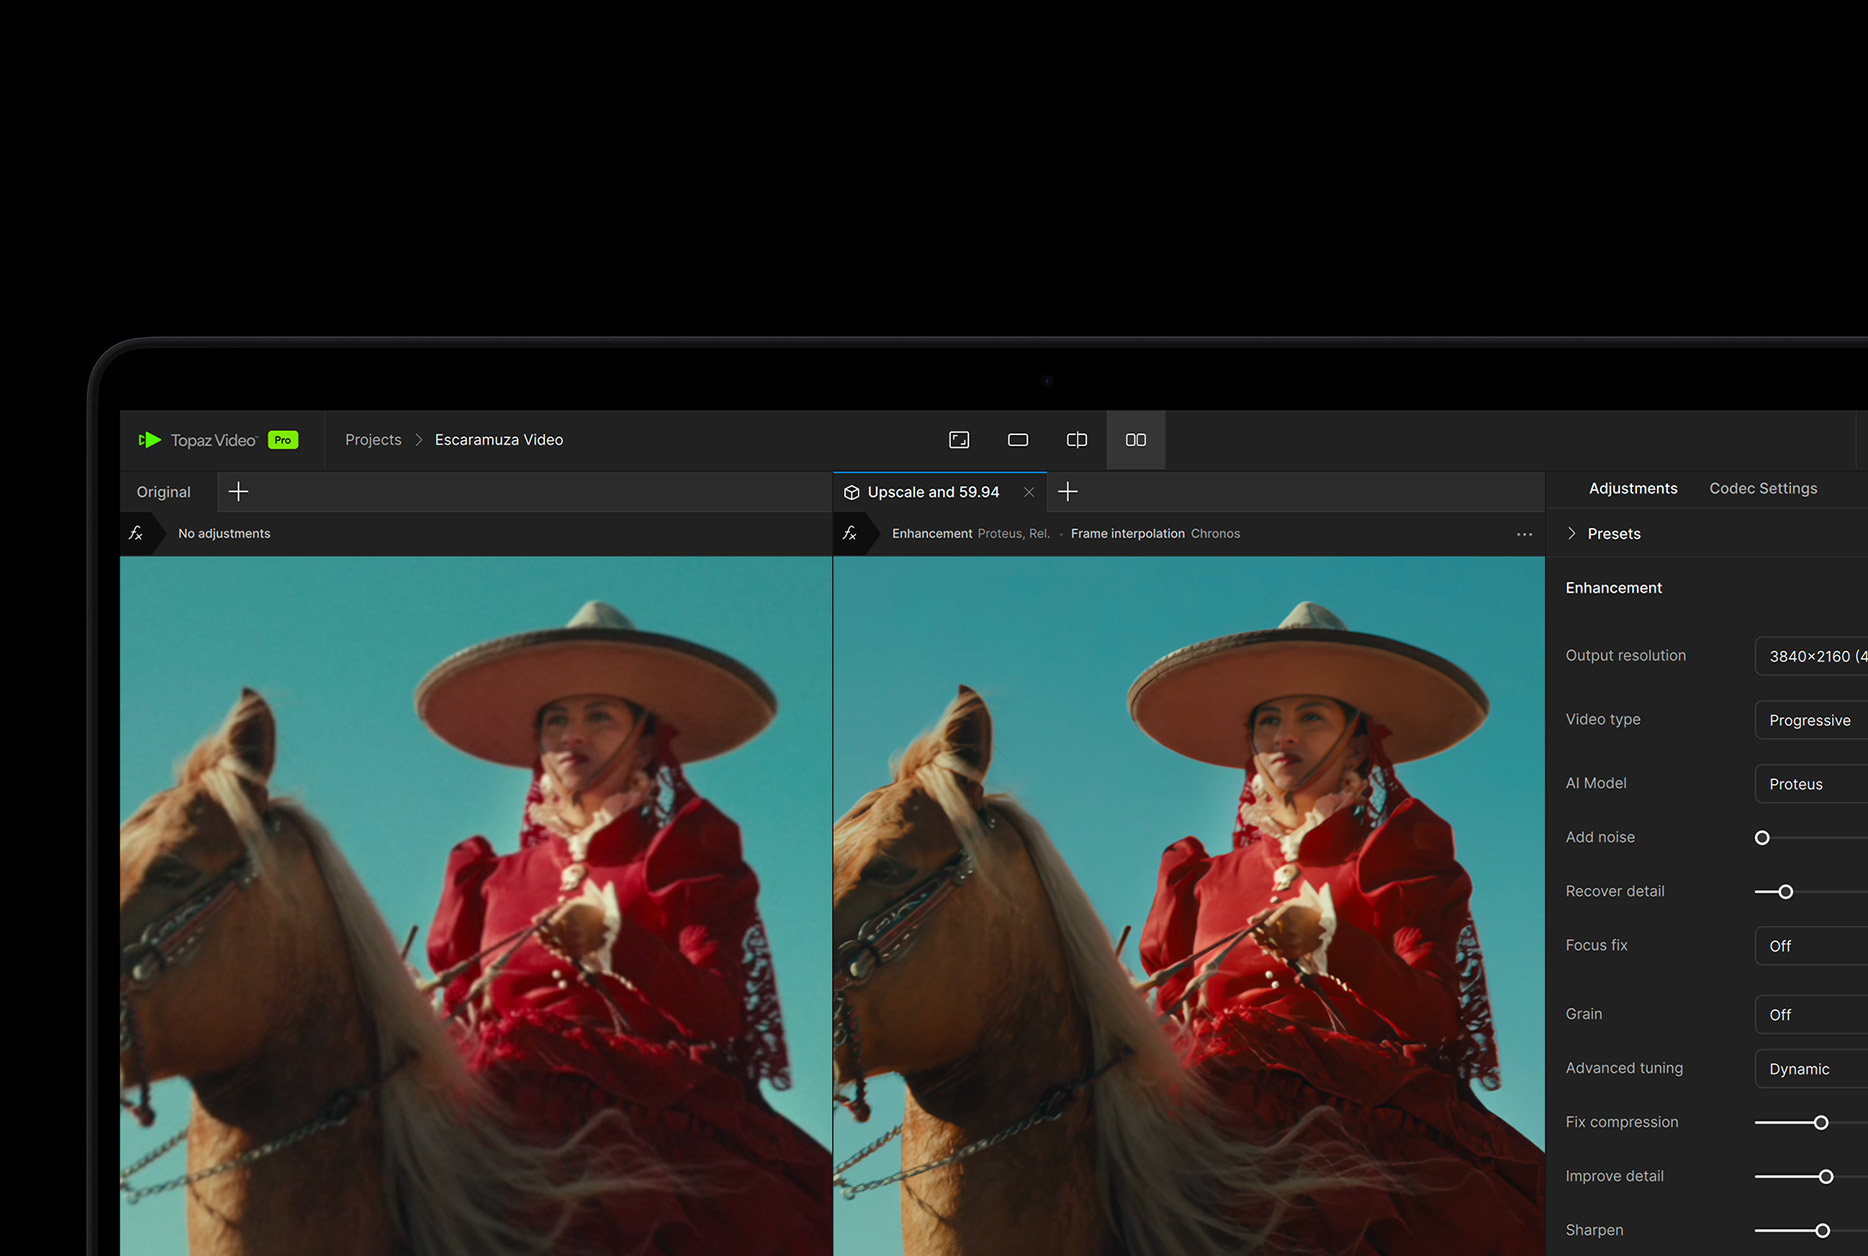Click the fx icon above the enhanced preview
Viewport: 1868px width, 1256px height.
tap(850, 534)
